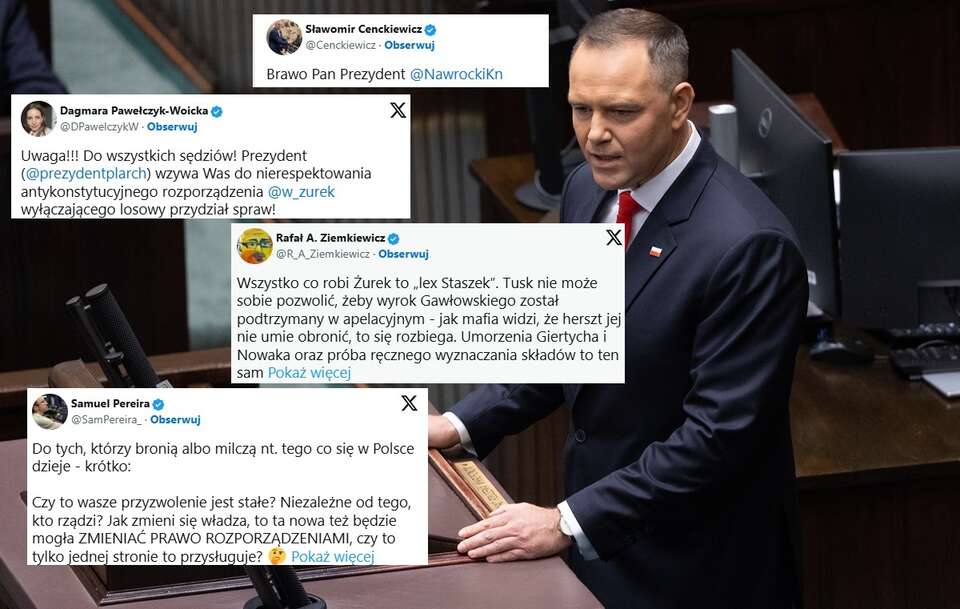Follow SamPereira_ via Obserwuj

click(x=175, y=420)
